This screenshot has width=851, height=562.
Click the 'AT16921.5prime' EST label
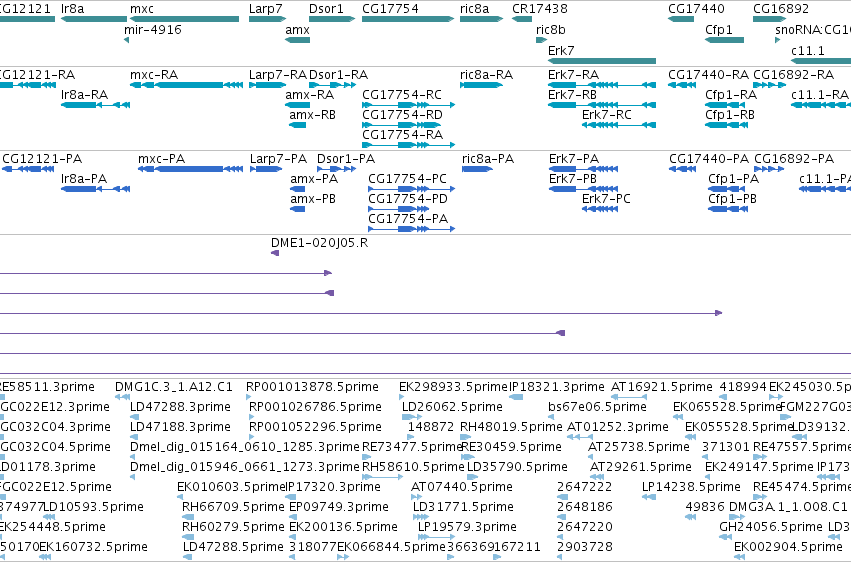(x=662, y=386)
